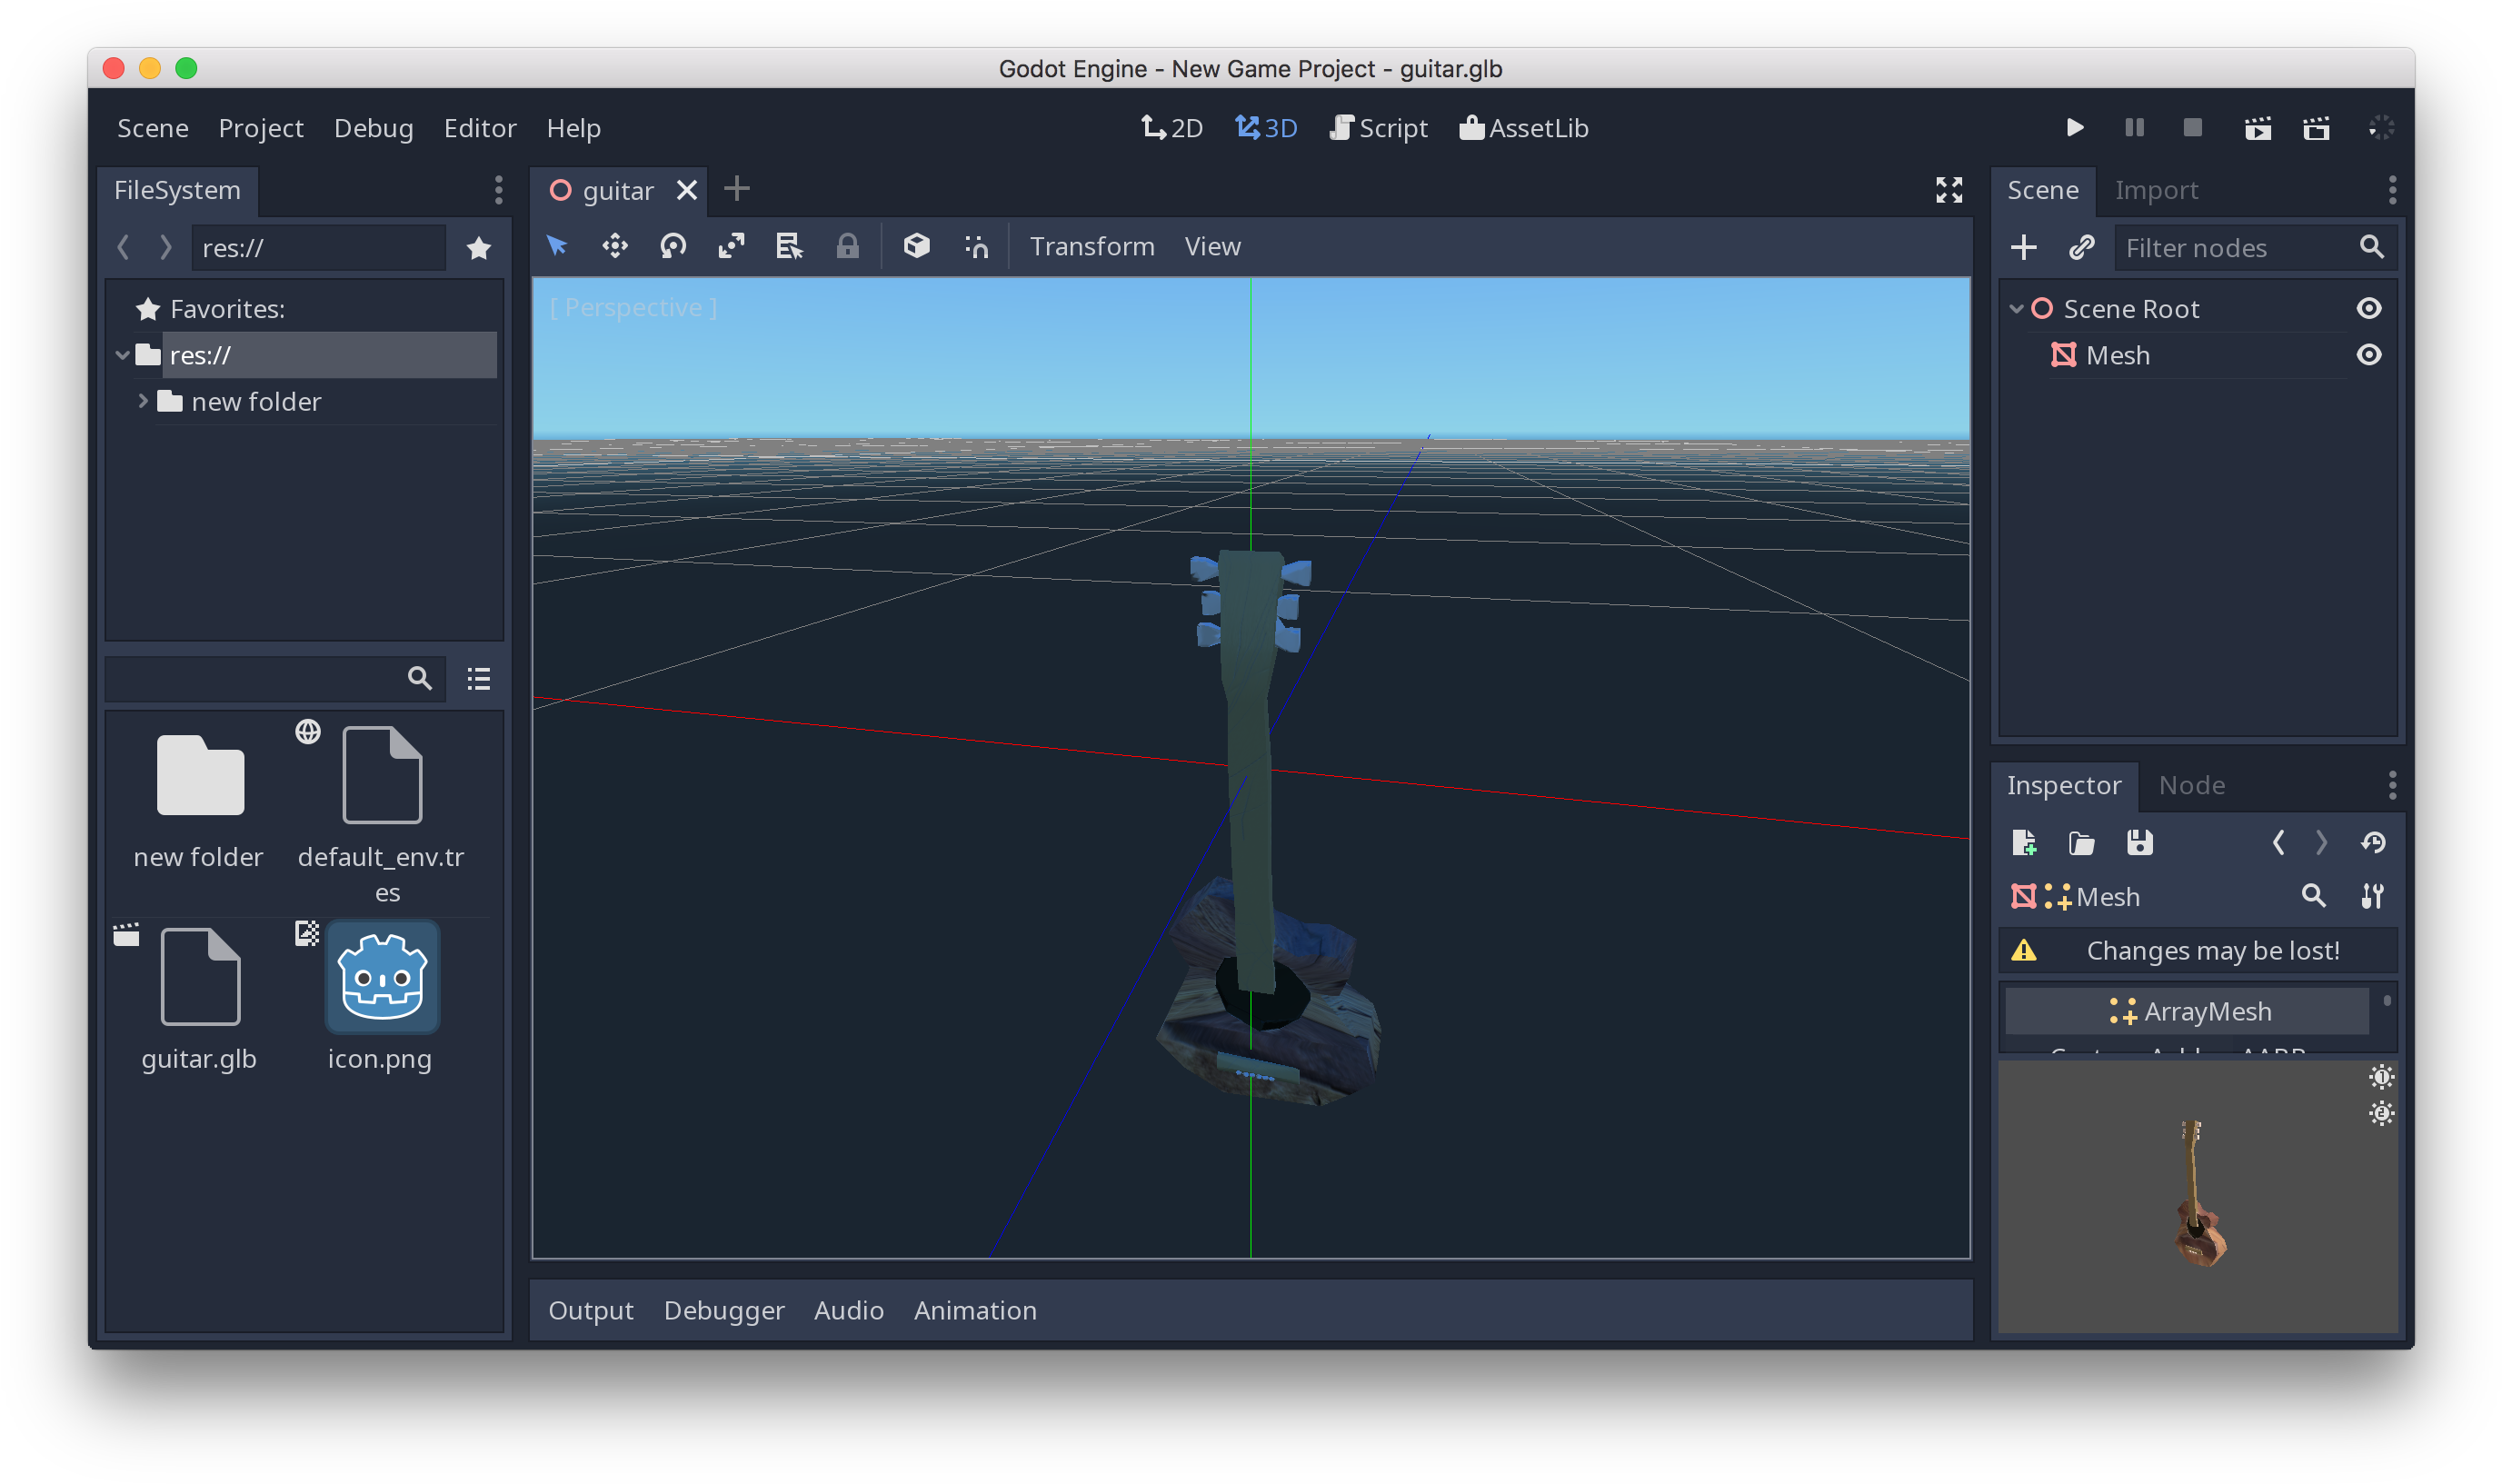Select the Rotate mode tool

click(x=673, y=246)
